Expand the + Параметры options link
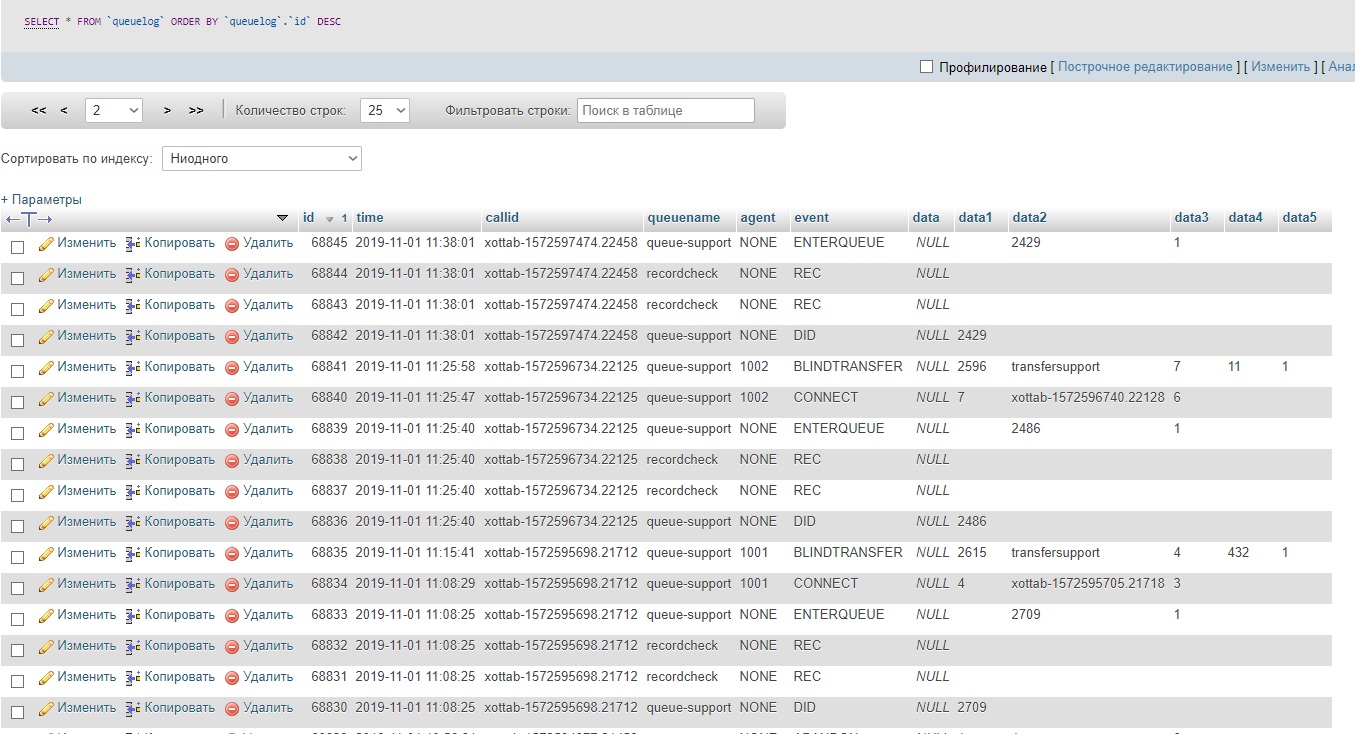Viewport: 1355px width, 734px height. click(42, 199)
